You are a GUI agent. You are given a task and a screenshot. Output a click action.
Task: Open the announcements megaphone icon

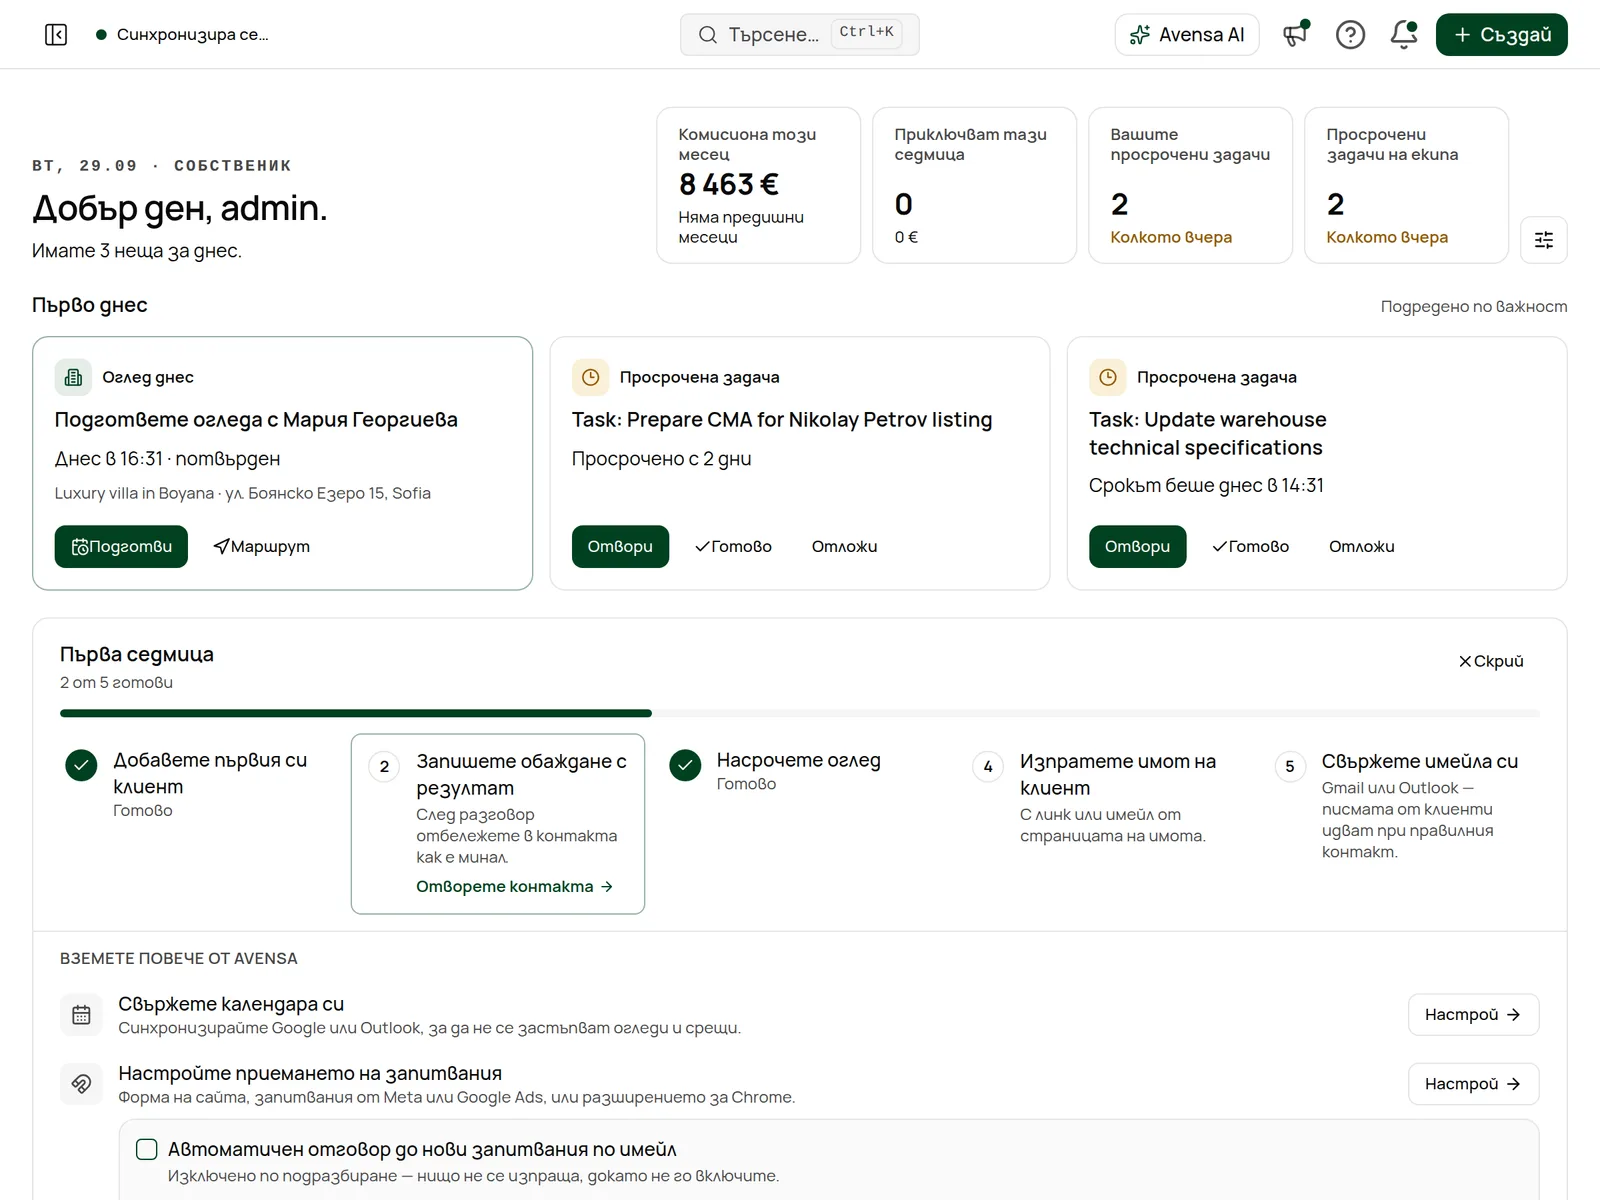(1296, 35)
